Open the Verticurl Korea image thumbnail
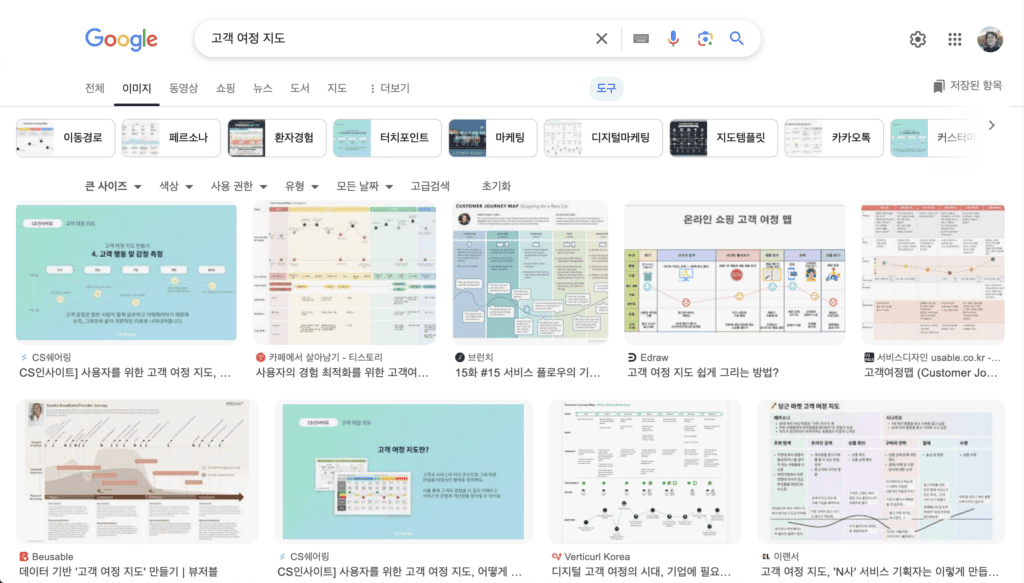This screenshot has height=583, width=1024. click(x=645, y=471)
